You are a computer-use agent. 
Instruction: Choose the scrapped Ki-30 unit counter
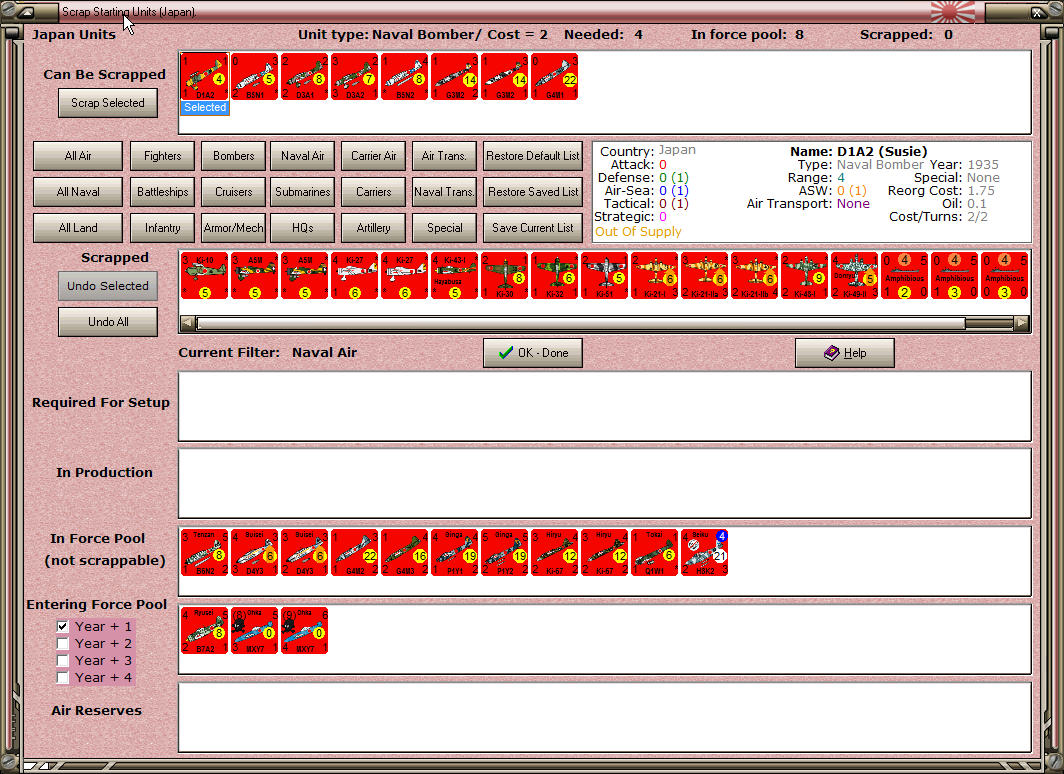pyautogui.click(x=505, y=275)
